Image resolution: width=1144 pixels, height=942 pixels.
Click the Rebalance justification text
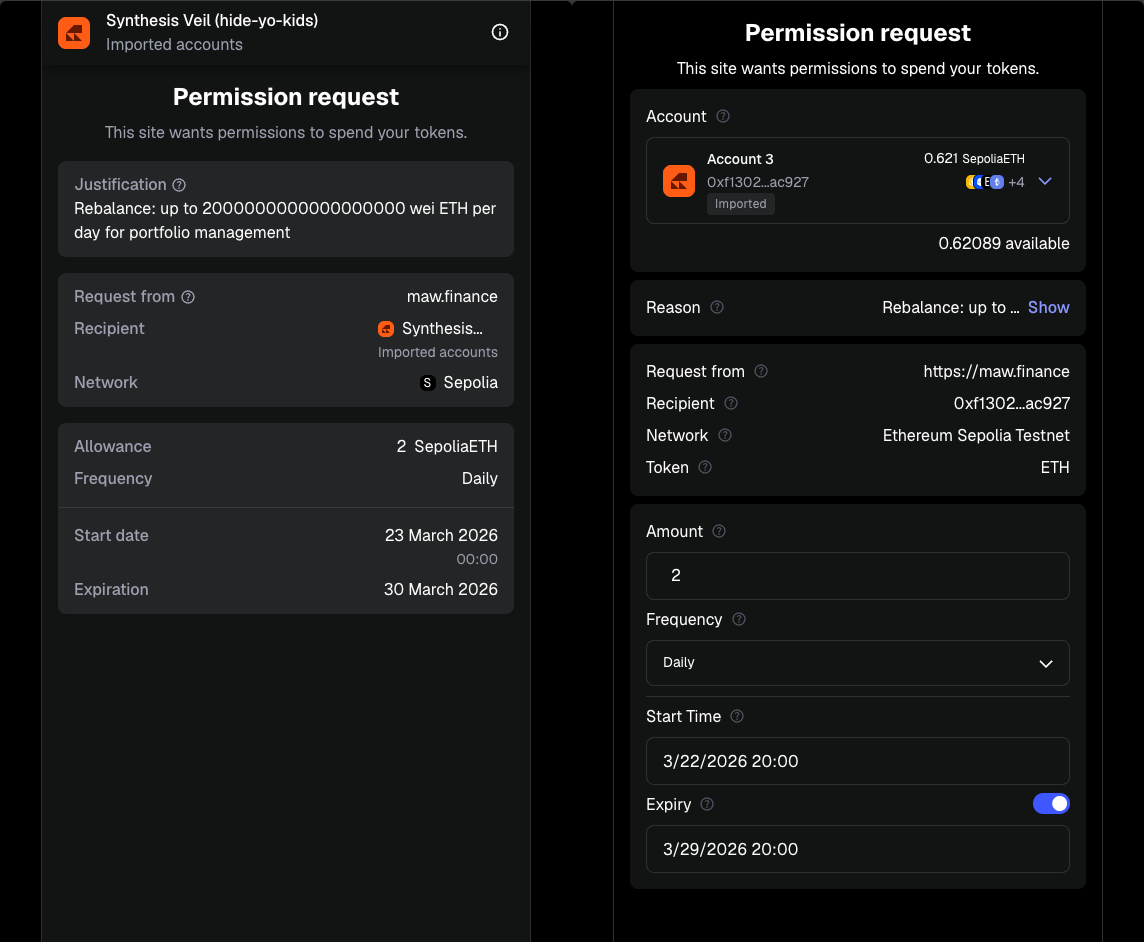click(x=285, y=220)
